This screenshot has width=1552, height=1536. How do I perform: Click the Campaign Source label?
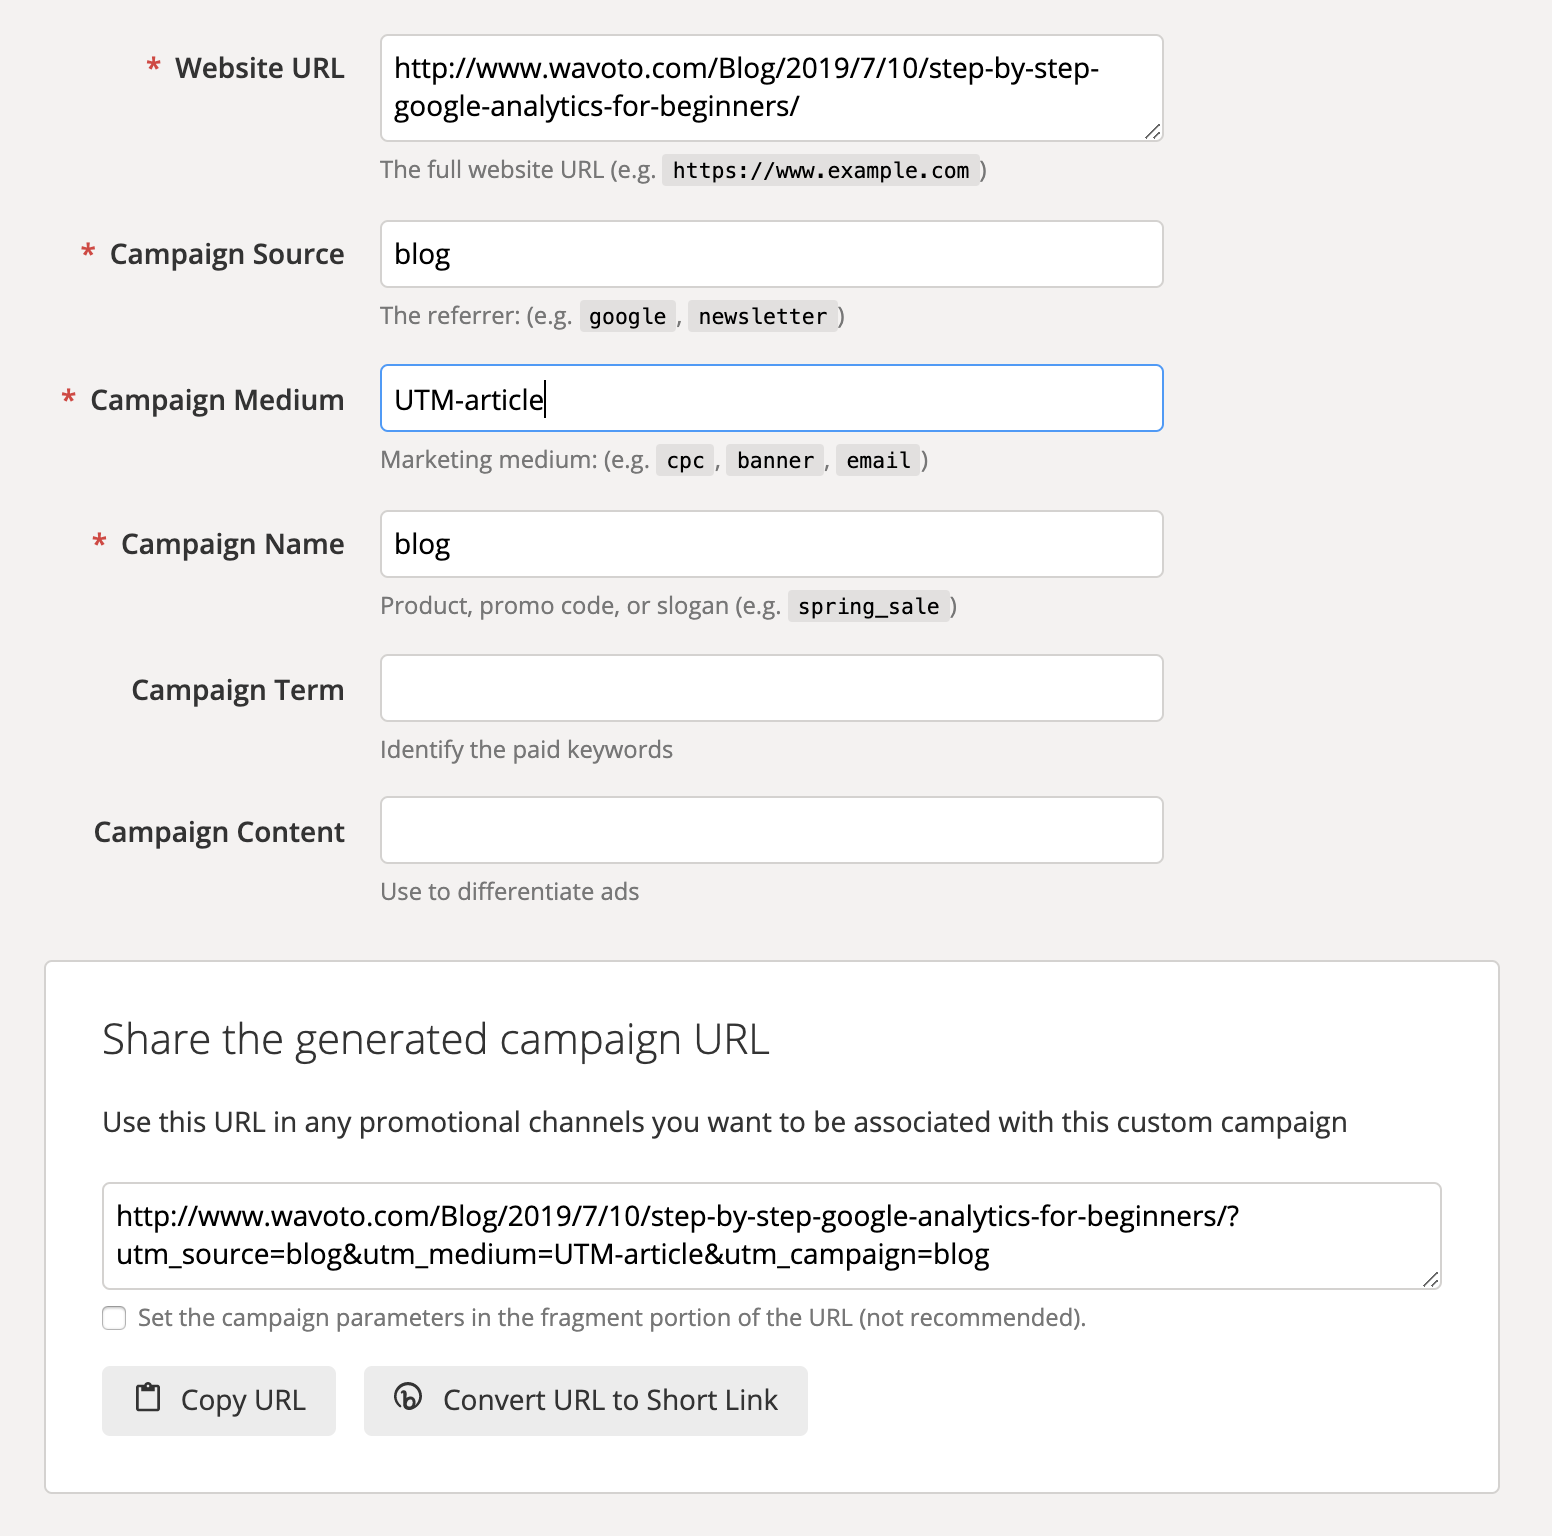click(x=227, y=254)
